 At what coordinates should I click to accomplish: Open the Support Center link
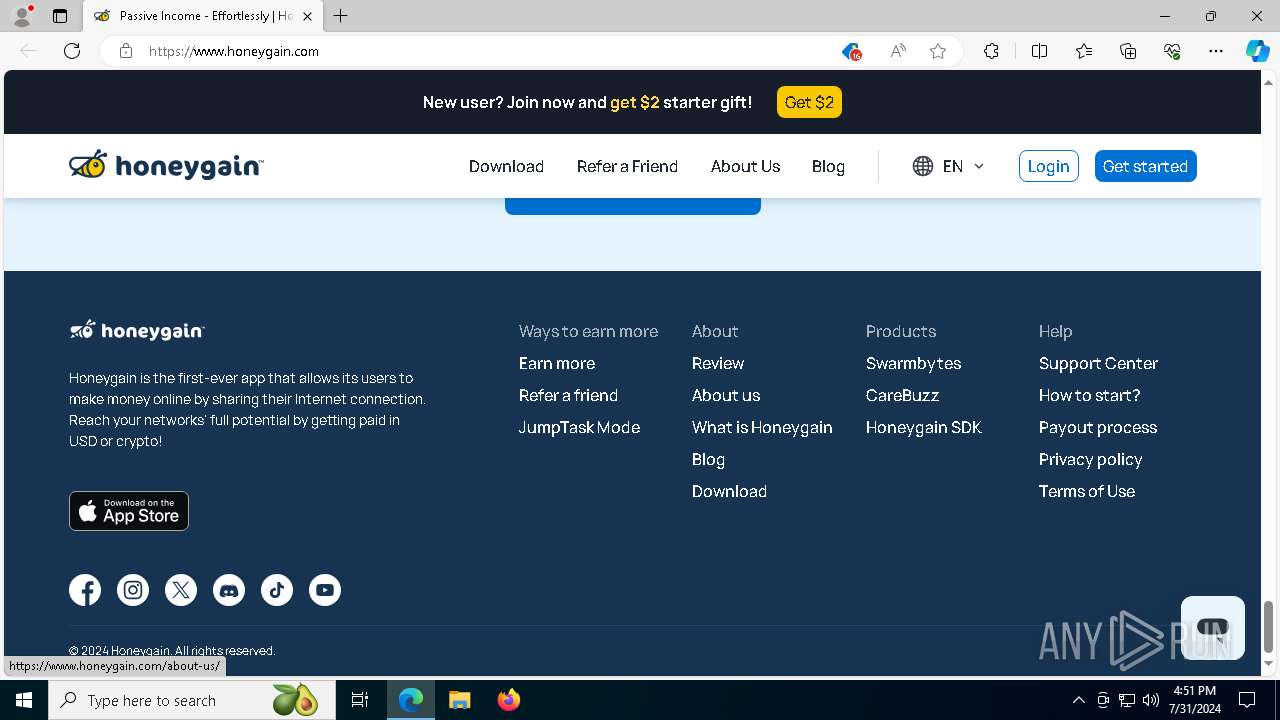[x=1098, y=363]
